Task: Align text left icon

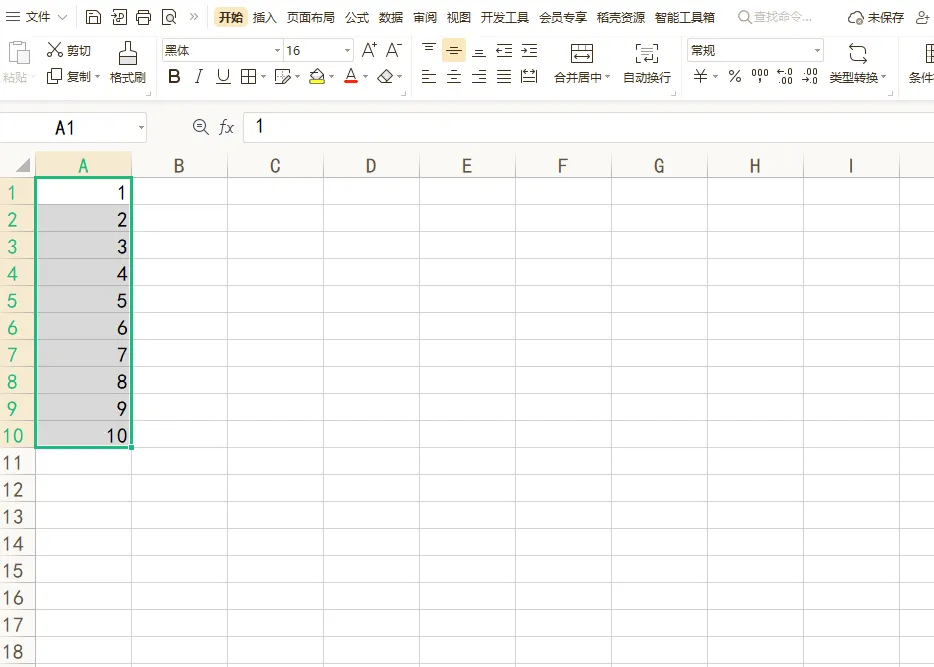Action: pos(429,76)
